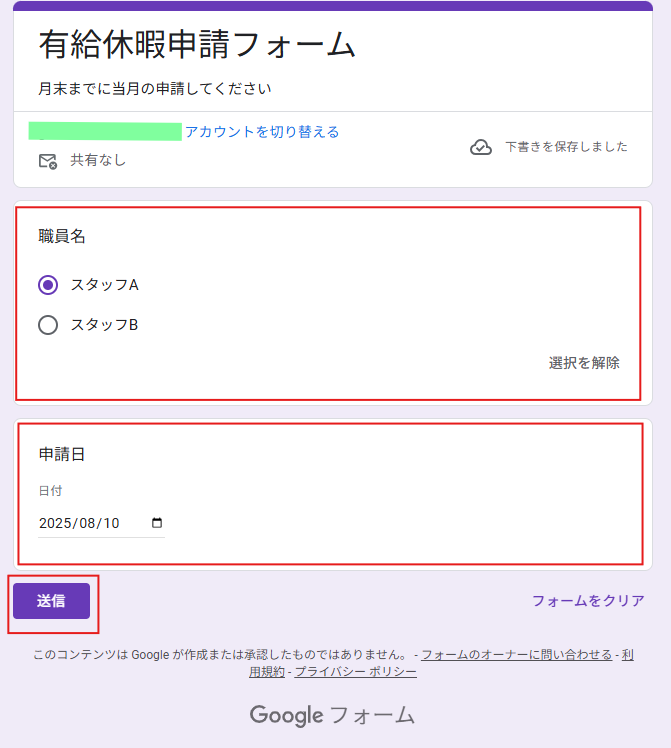Open the アカウントを切り替える link
Viewport: 671px width, 748px height.
[262, 132]
